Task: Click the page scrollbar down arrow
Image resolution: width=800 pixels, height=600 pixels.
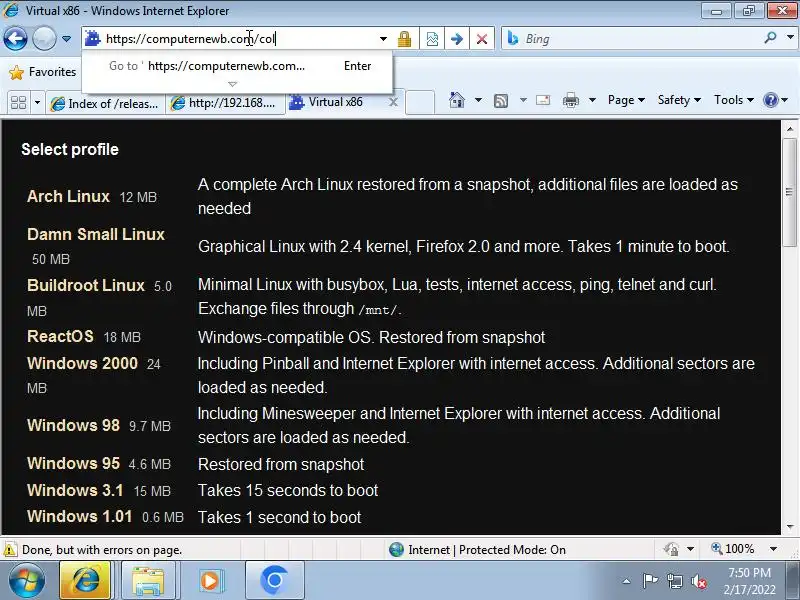Action: click(x=790, y=527)
